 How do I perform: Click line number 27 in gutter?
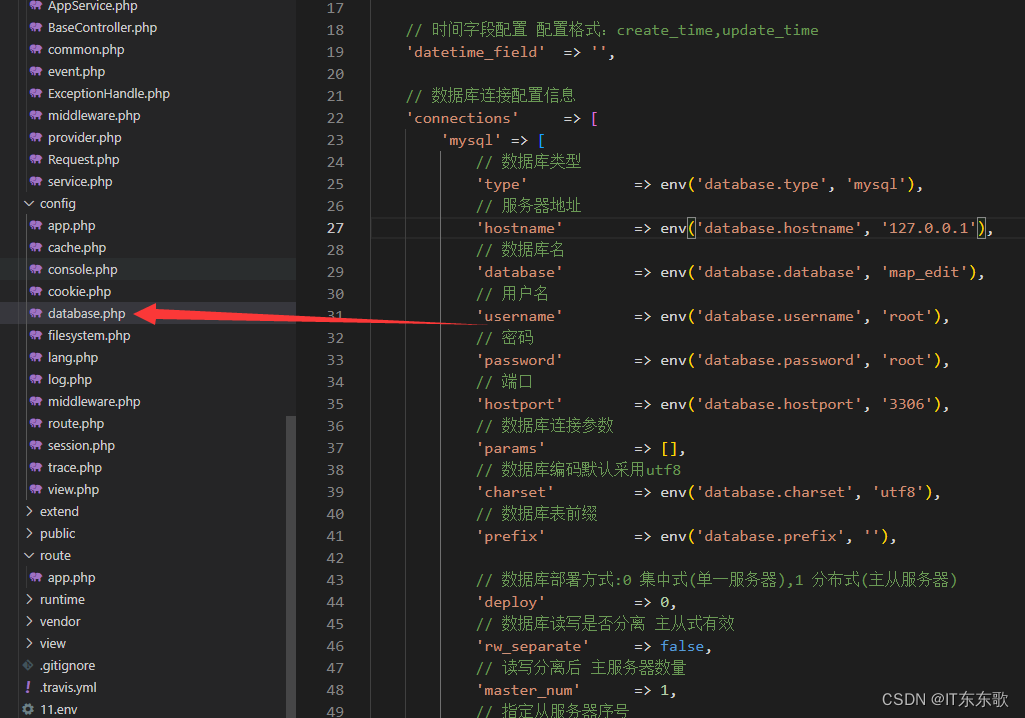(335, 228)
